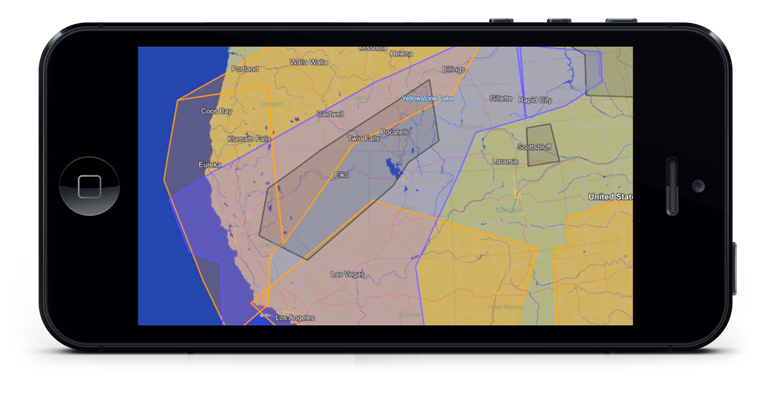Click the Gillette city label

pyautogui.click(x=501, y=98)
